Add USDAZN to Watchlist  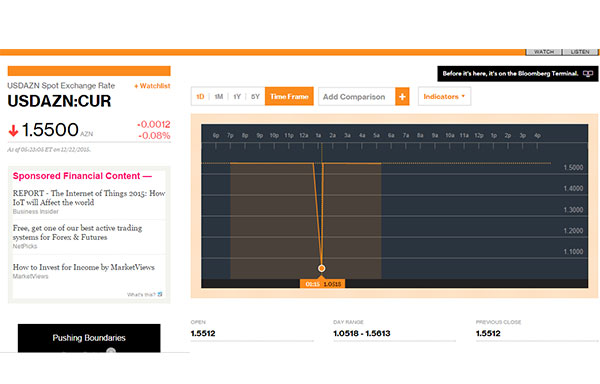coord(152,86)
